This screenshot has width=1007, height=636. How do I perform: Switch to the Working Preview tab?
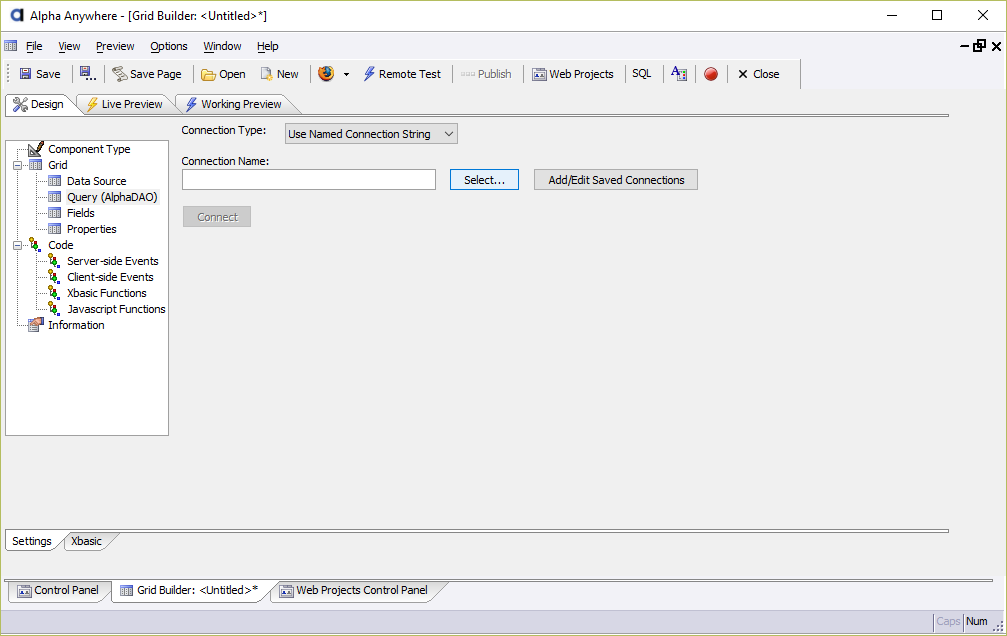[x=234, y=104]
